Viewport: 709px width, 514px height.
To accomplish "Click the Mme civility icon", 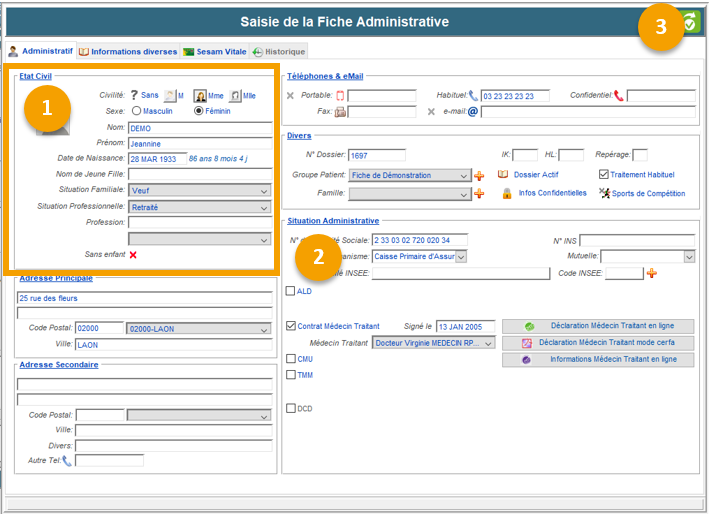I will pos(200,95).
